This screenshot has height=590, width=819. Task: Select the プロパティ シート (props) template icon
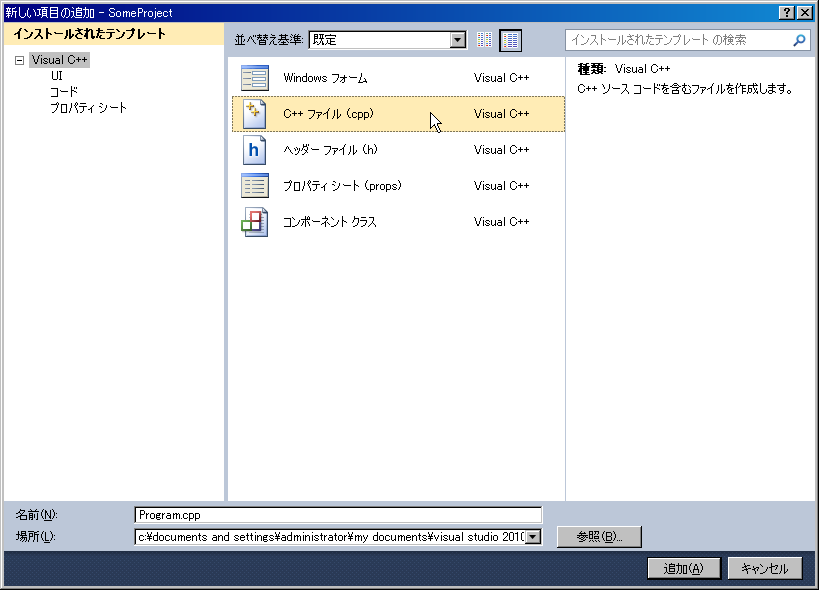pos(255,186)
